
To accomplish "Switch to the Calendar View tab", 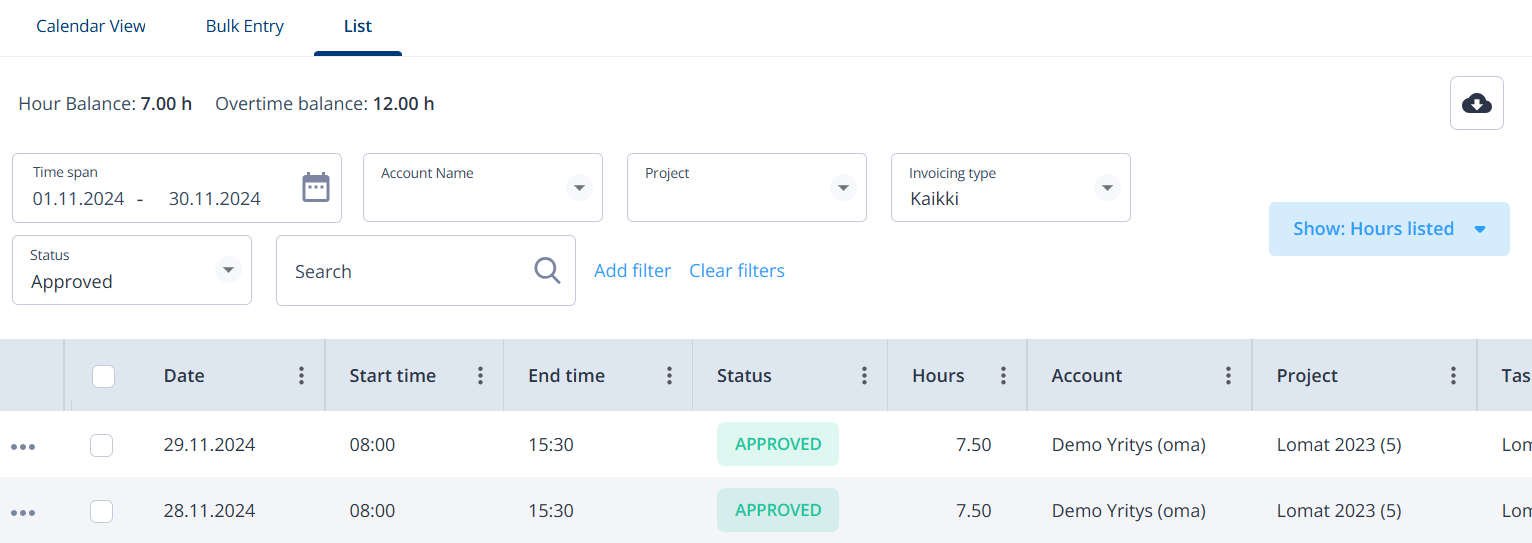I will 91,27.
